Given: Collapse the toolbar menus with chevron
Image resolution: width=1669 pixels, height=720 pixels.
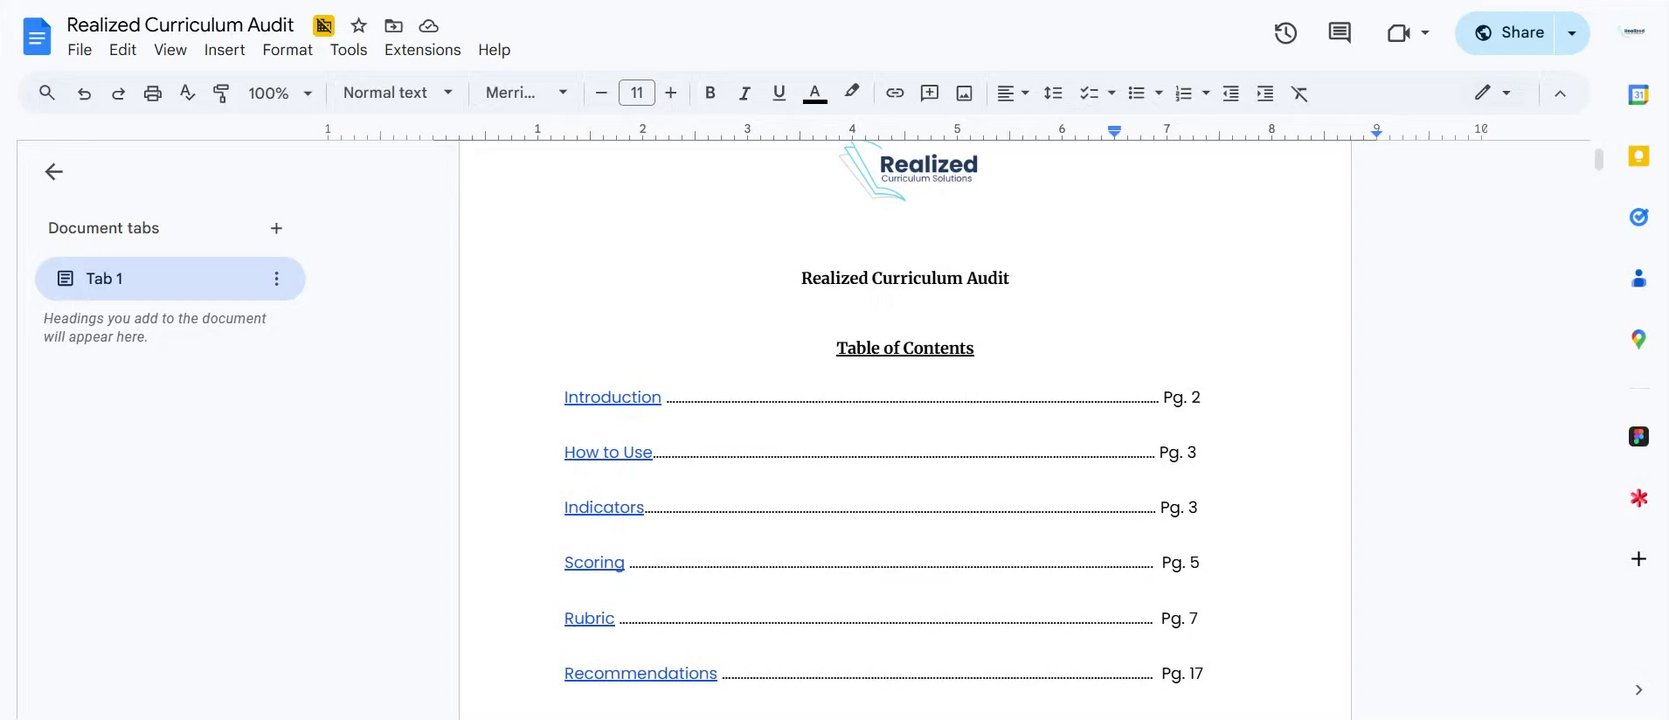Looking at the screenshot, I should click(1560, 93).
